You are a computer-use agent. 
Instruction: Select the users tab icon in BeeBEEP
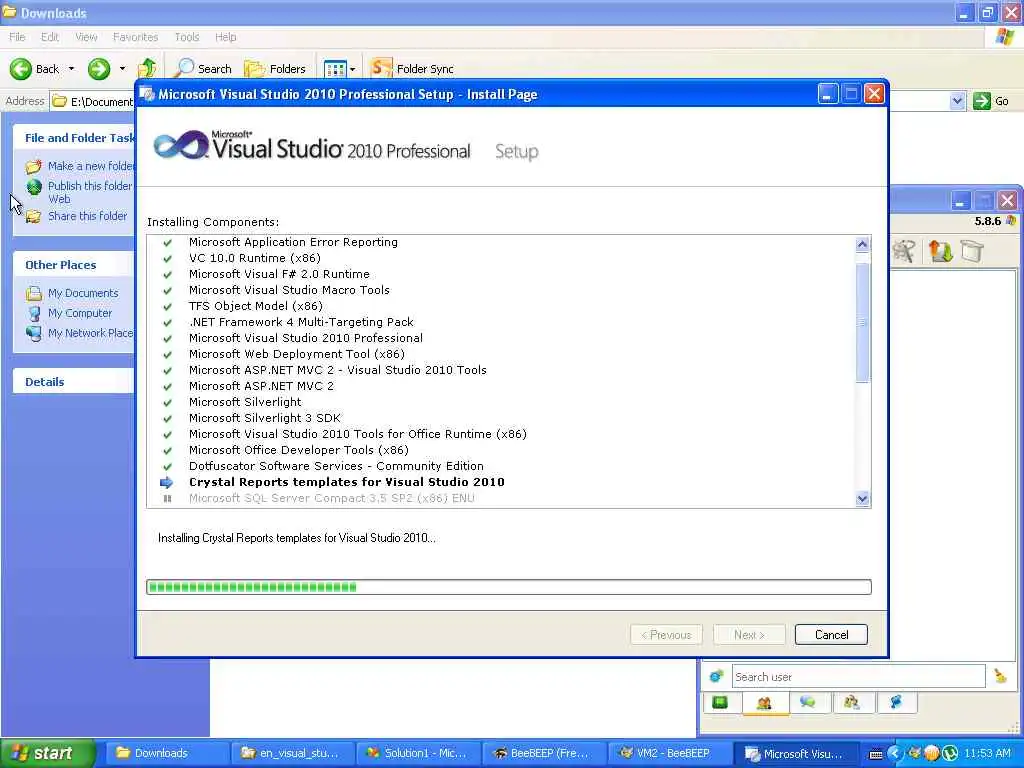[764, 703]
